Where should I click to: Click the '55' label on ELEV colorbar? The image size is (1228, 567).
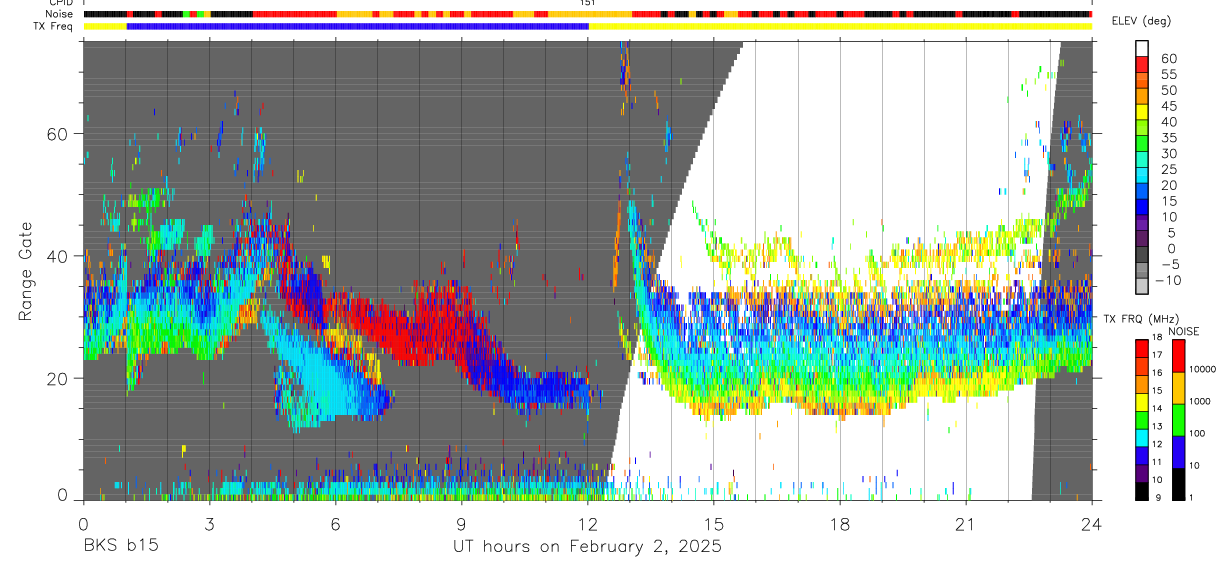pyautogui.click(x=1168, y=74)
